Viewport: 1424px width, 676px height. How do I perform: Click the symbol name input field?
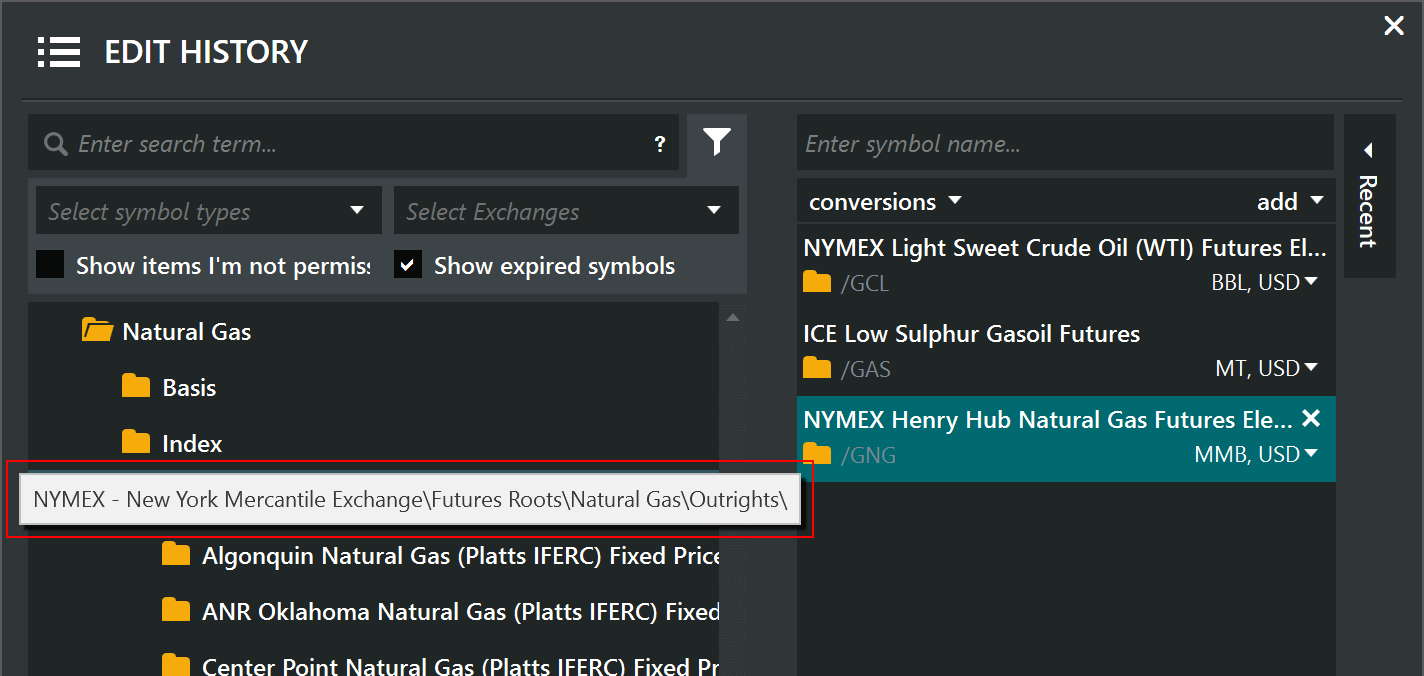tap(1065, 143)
